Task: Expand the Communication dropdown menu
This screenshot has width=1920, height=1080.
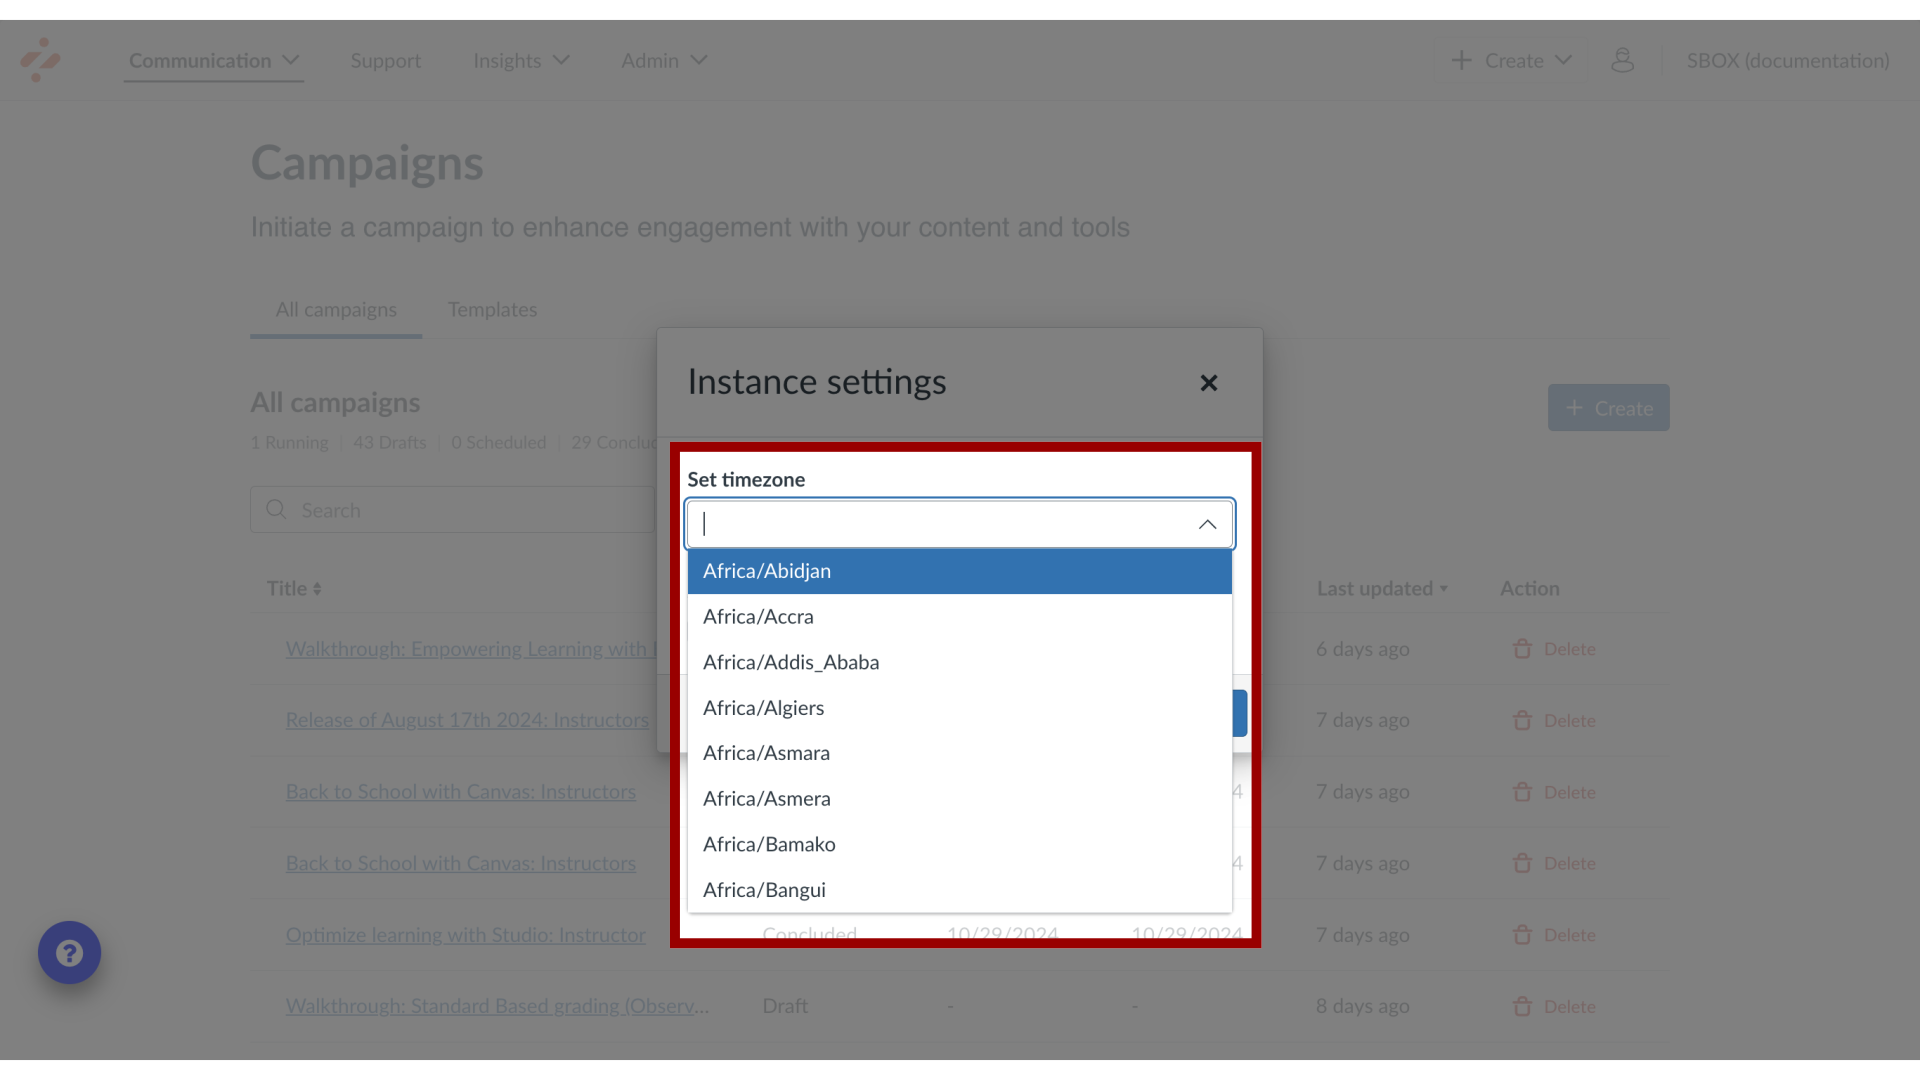Action: [214, 61]
